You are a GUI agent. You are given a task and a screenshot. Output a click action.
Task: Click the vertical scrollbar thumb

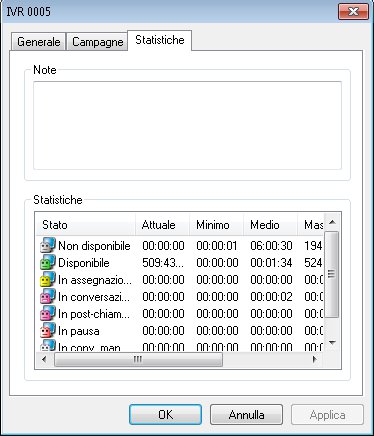[x=332, y=274]
